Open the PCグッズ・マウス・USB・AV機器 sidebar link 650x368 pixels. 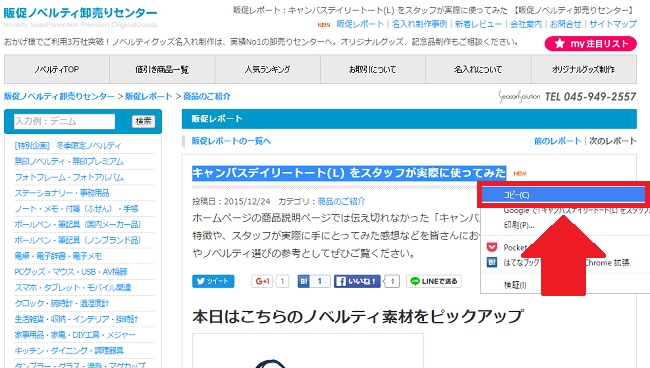[70, 271]
